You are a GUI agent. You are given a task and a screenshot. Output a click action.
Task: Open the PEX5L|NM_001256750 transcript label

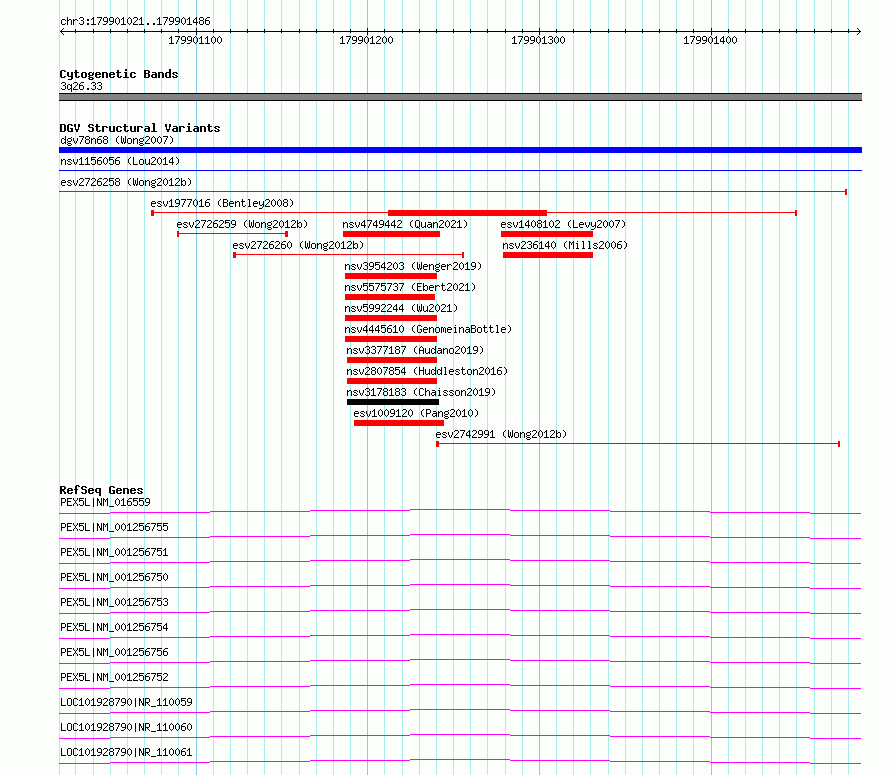(x=114, y=577)
